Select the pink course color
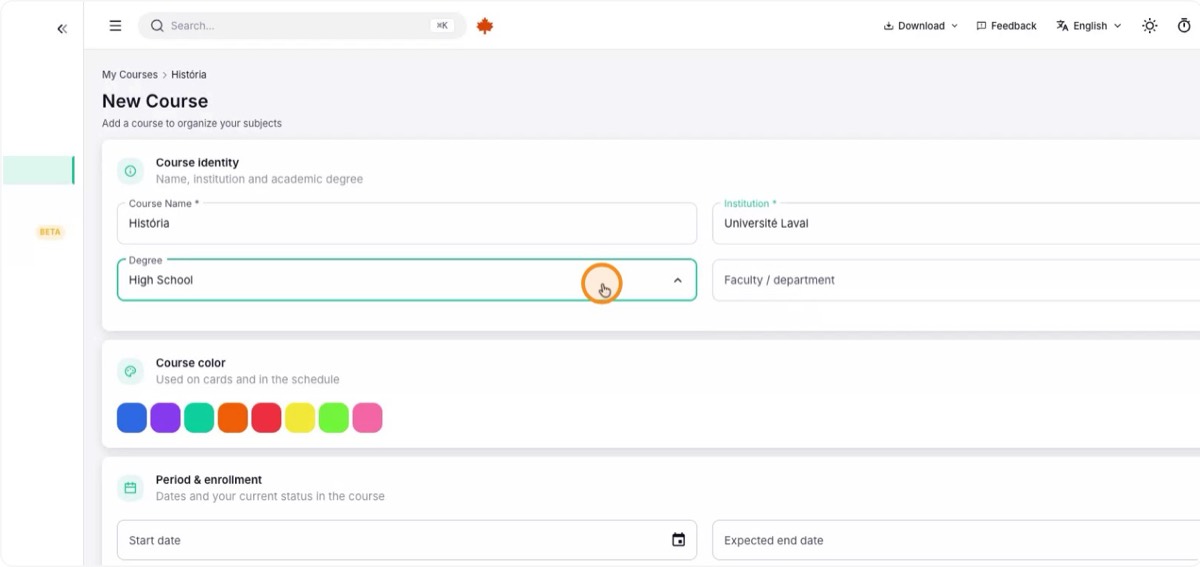The image size is (1200, 567). tap(367, 418)
